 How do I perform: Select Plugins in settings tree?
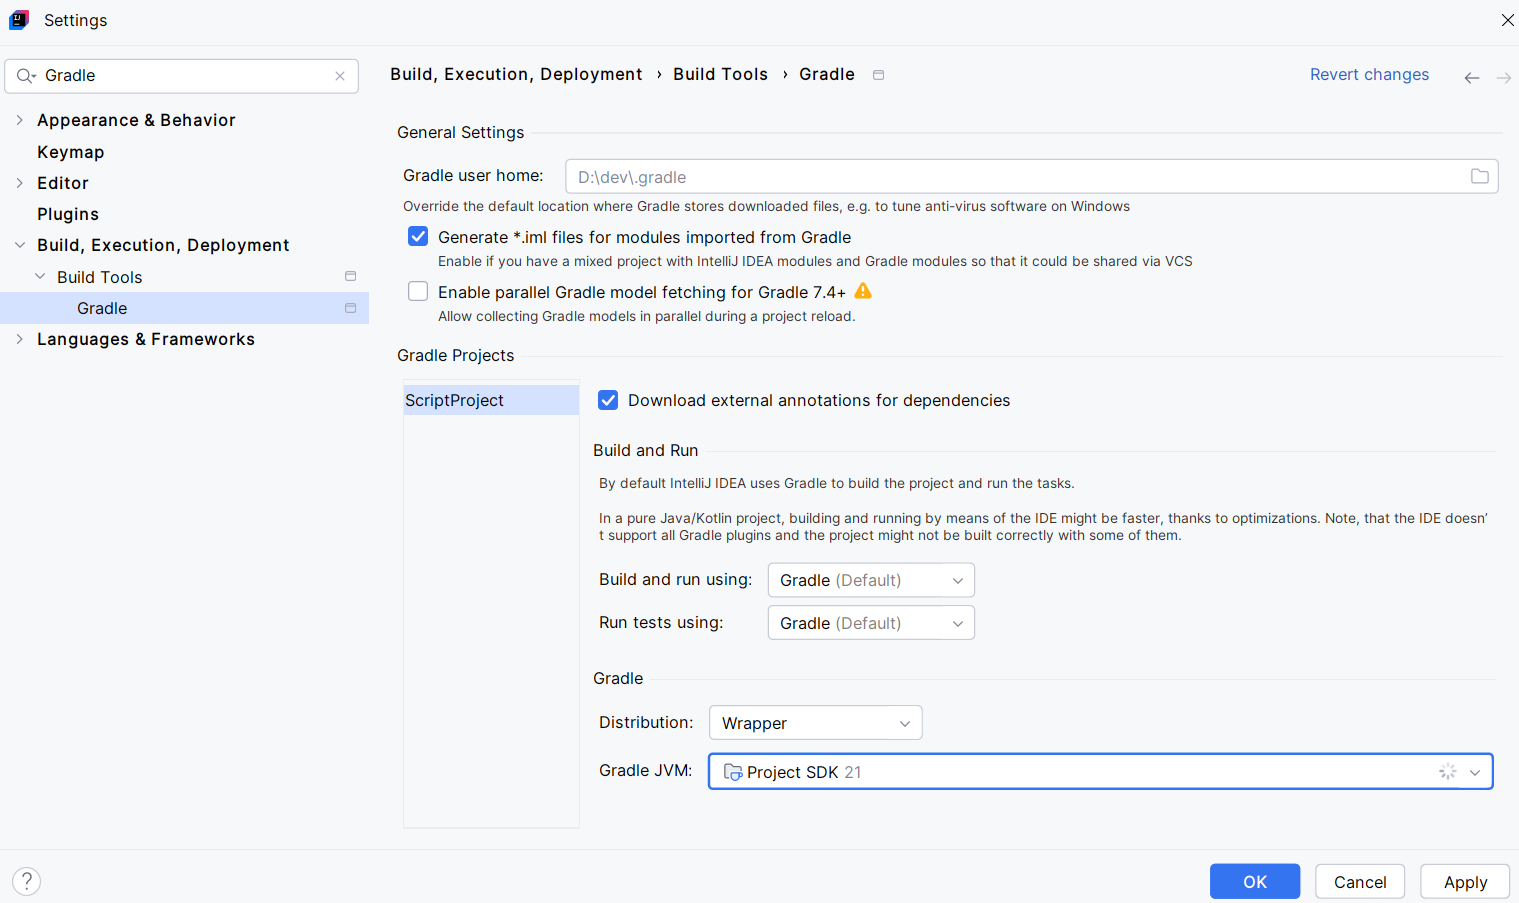(68, 214)
